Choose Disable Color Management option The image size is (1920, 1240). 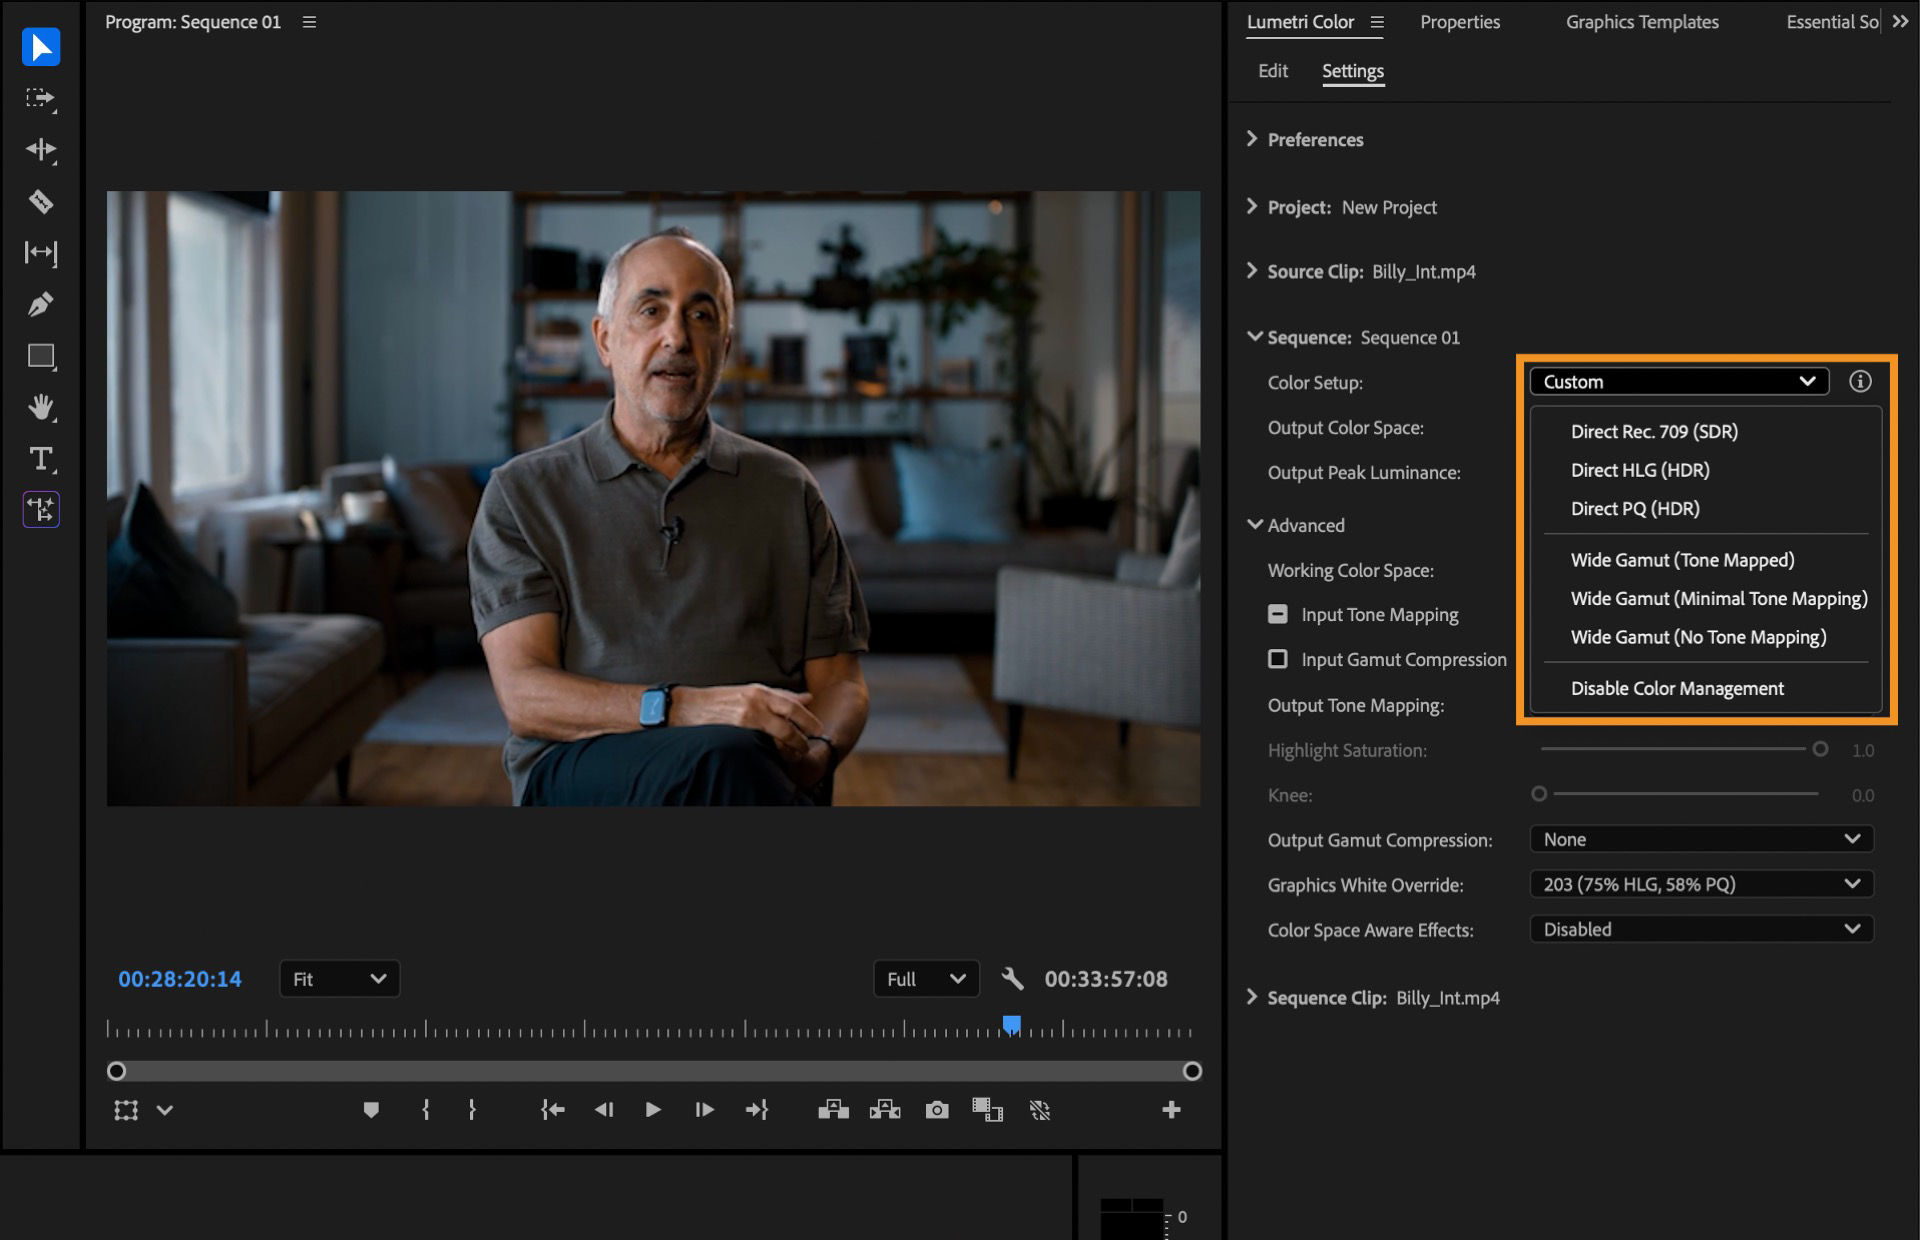[x=1676, y=688]
